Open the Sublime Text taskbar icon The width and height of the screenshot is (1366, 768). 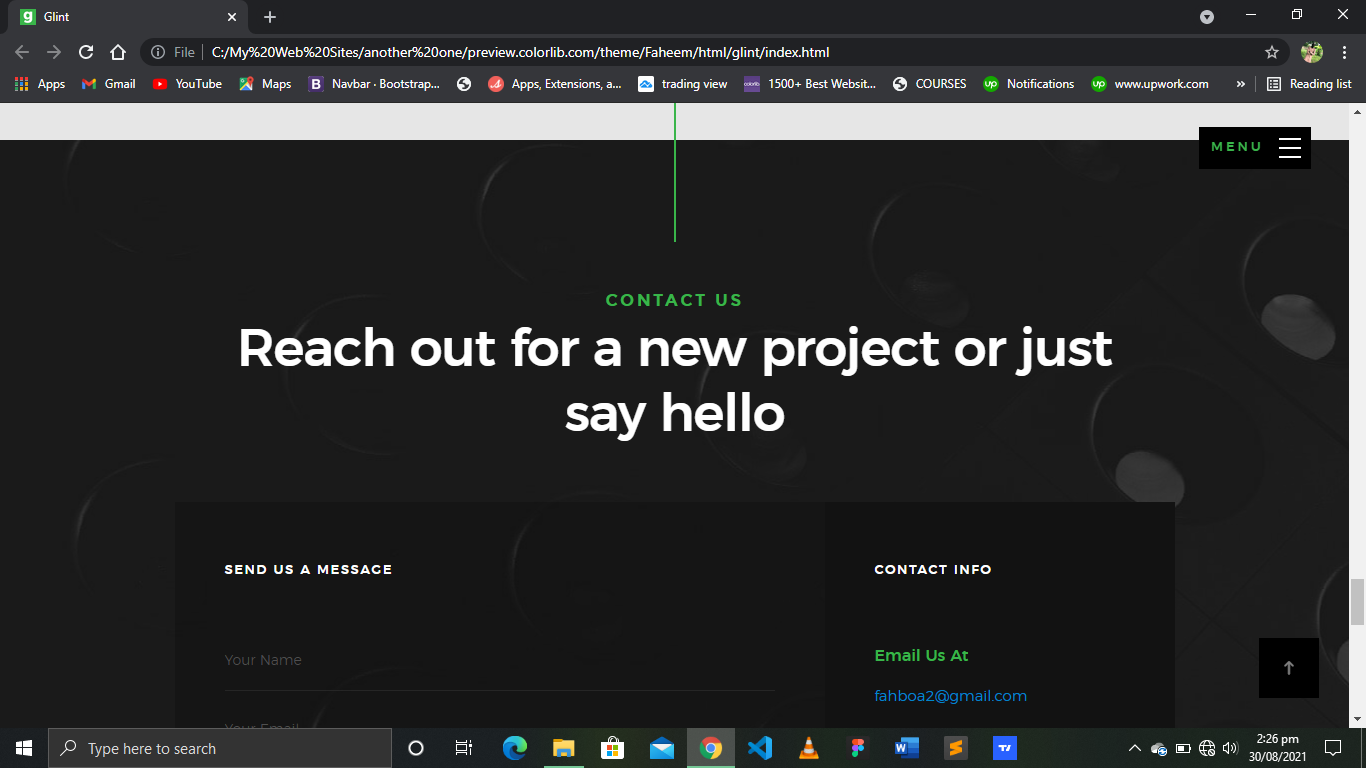[x=956, y=748]
